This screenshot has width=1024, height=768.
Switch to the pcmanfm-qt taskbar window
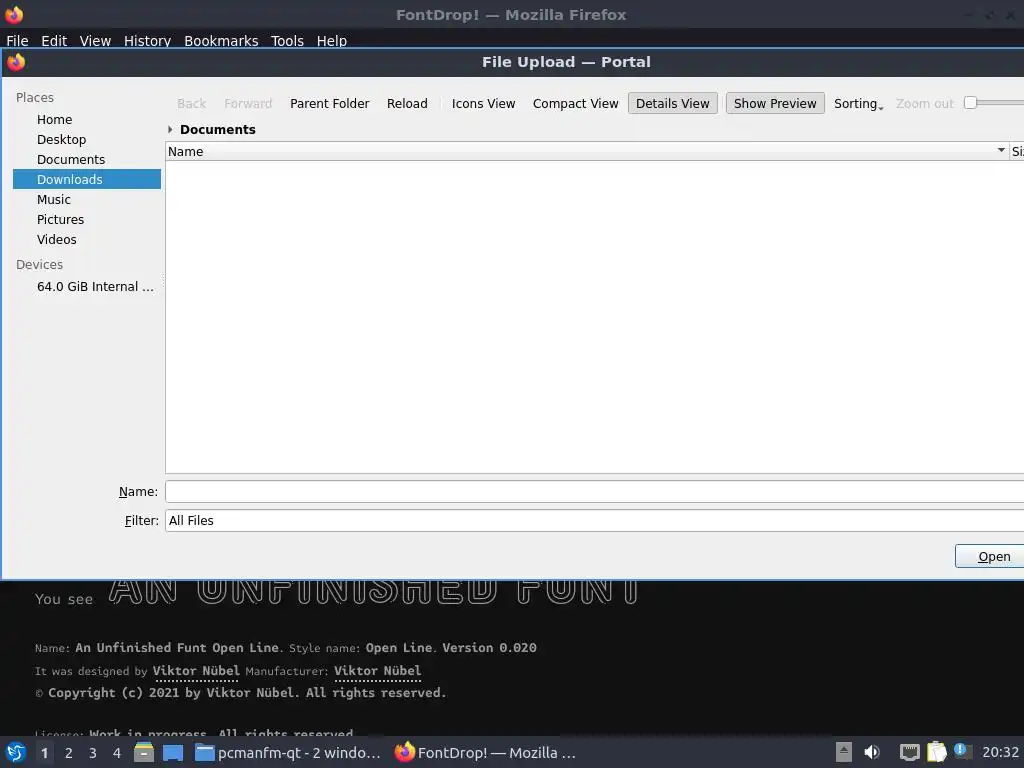point(288,752)
